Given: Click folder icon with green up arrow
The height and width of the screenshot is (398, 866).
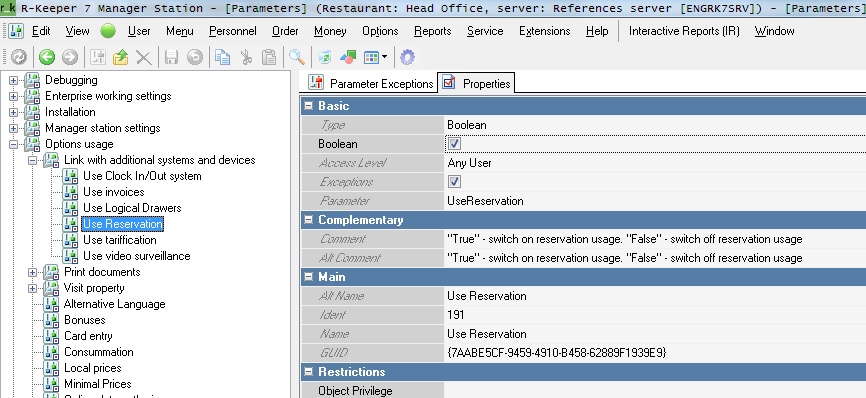Looking at the screenshot, I should tap(120, 57).
